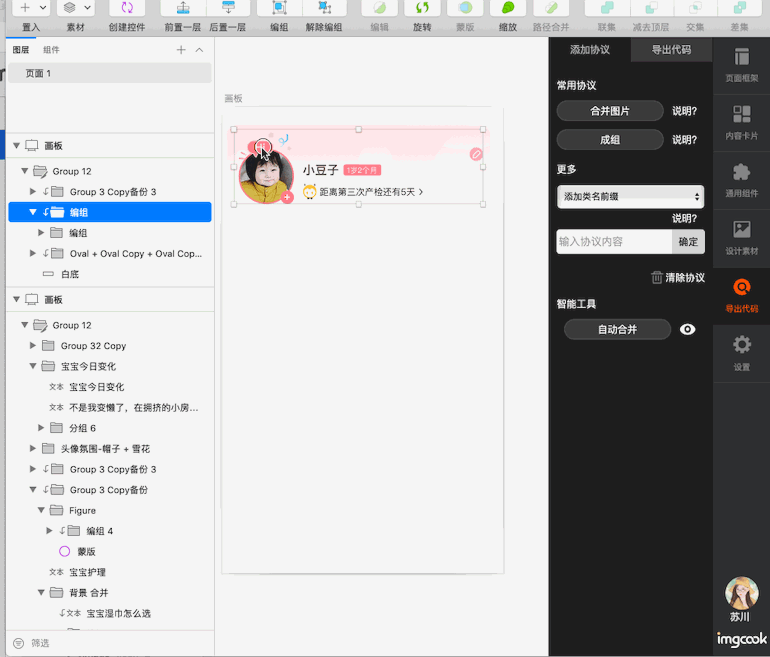Click the 创建控件 create symbol icon
The height and width of the screenshot is (657, 770).
127,8
